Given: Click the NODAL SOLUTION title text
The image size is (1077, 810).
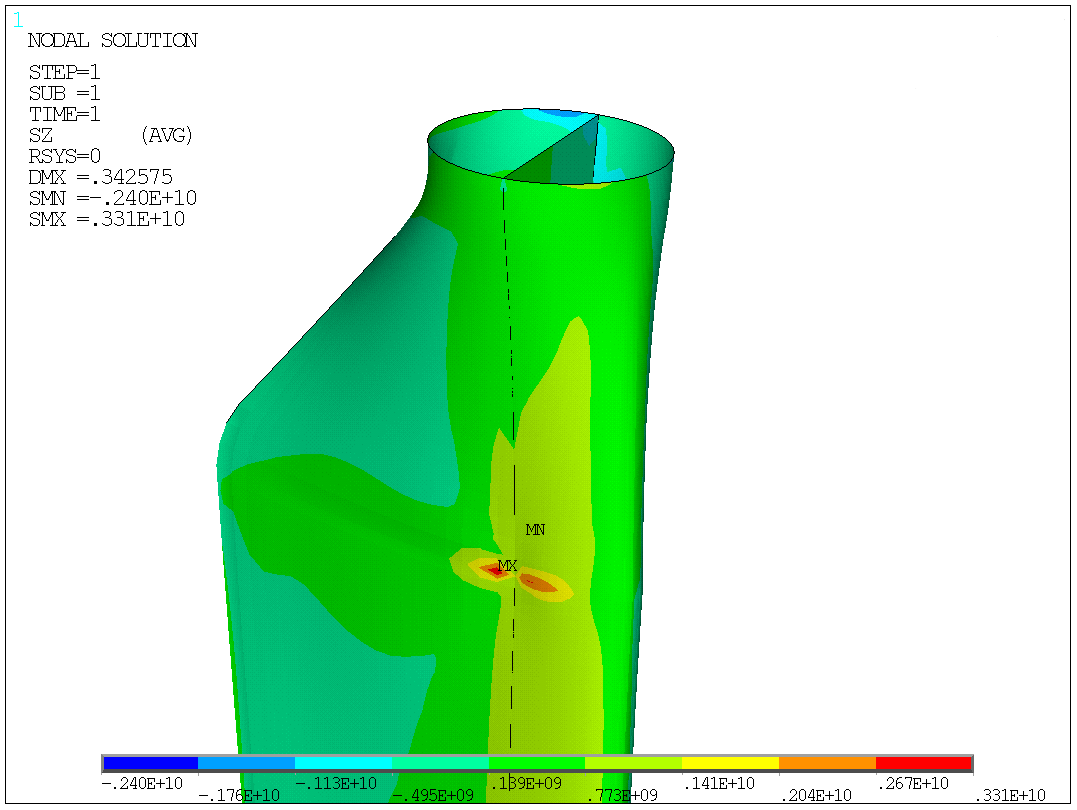Looking at the screenshot, I should (x=112, y=41).
